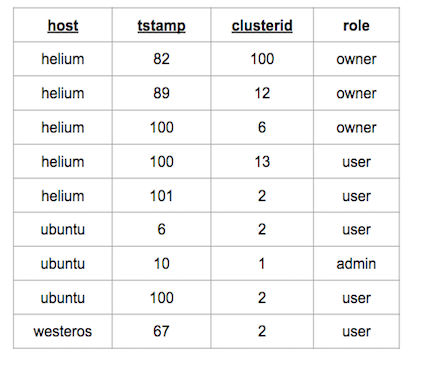Viewport: 440px width, 370px height.
Task: Select the westeros host cell
Action: 63,331
